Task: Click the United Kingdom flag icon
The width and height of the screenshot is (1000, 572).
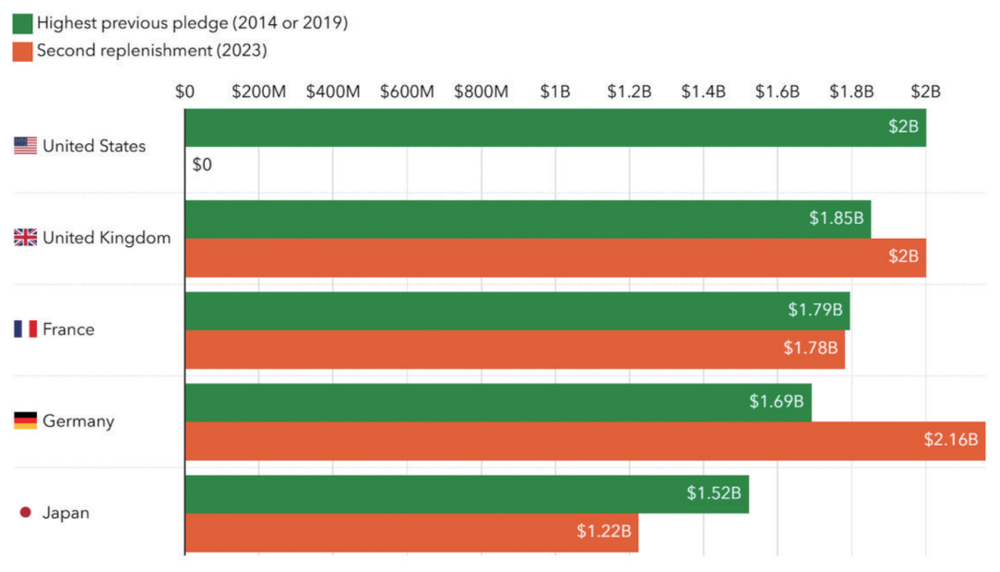Action: (x=25, y=238)
